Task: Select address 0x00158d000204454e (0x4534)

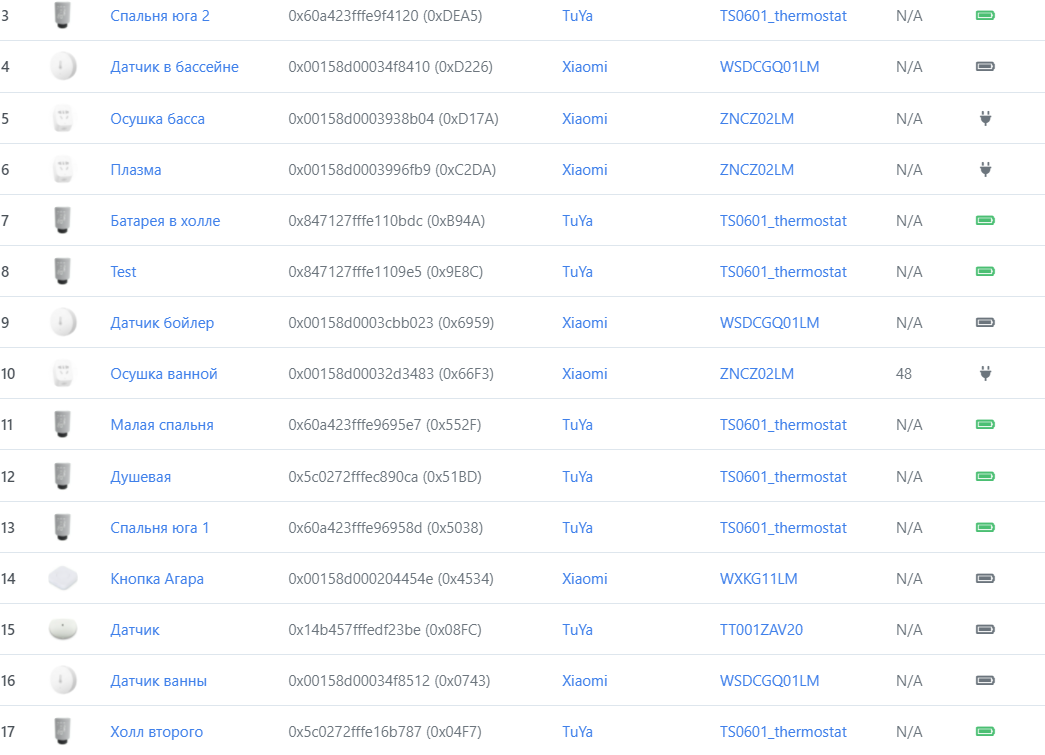Action: coord(391,579)
